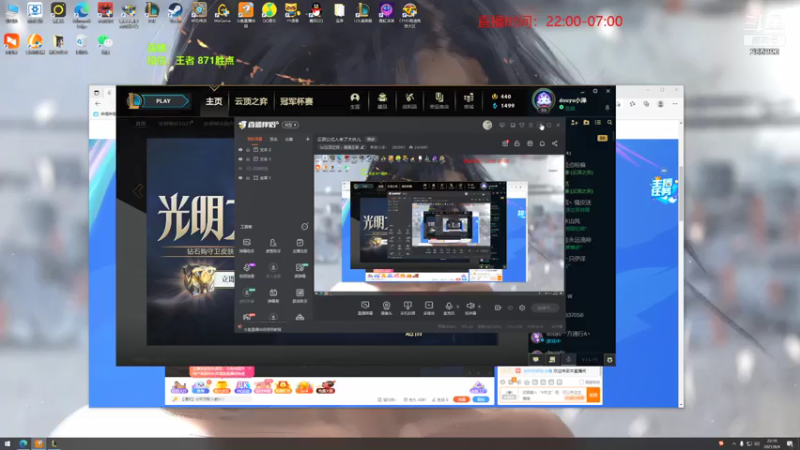Click the video playback source button

tap(429, 308)
